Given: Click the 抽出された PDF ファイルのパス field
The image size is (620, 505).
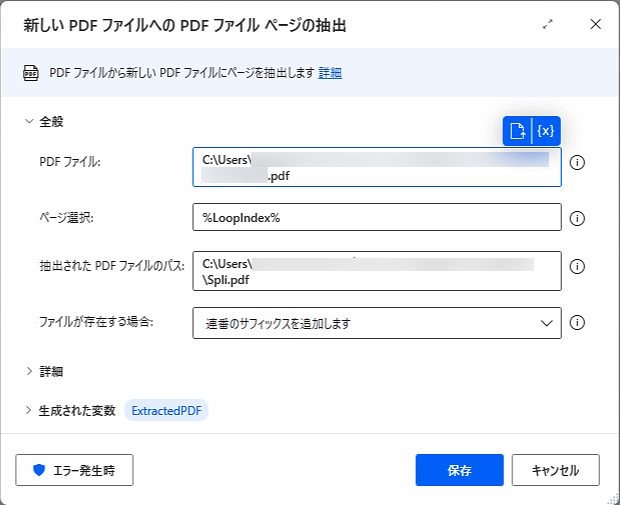Looking at the screenshot, I should pos(376,270).
